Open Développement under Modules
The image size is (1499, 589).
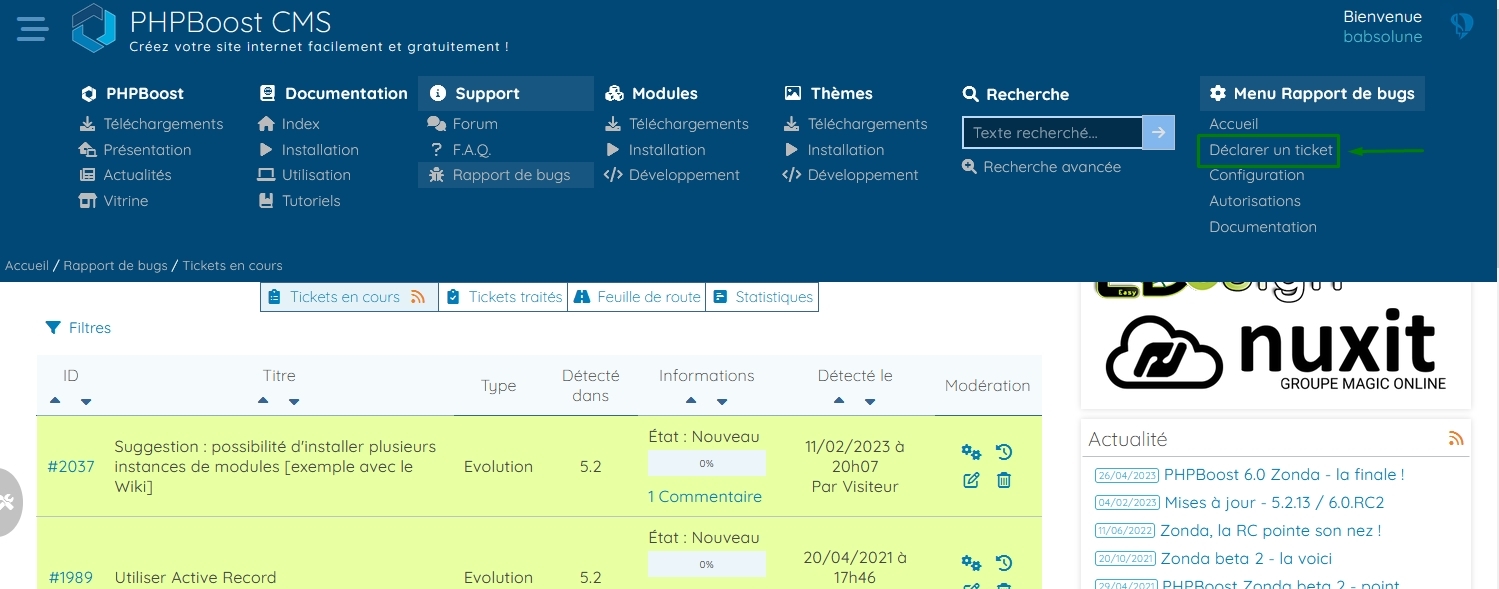pyautogui.click(x=672, y=175)
